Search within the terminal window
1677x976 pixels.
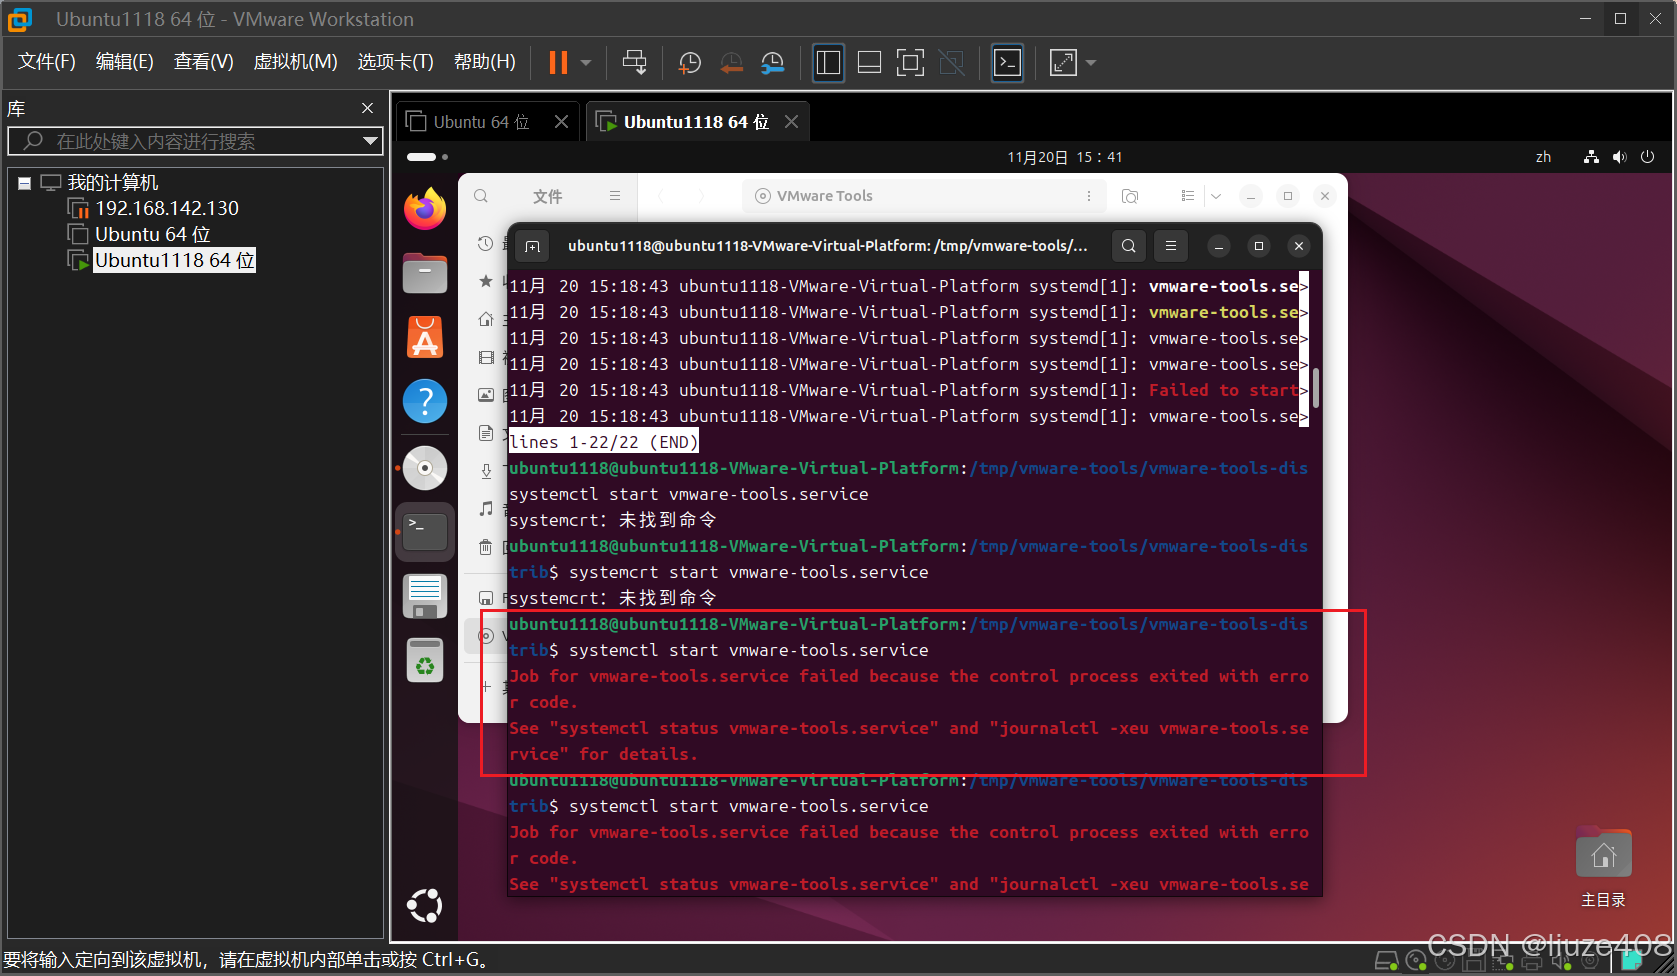tap(1128, 246)
